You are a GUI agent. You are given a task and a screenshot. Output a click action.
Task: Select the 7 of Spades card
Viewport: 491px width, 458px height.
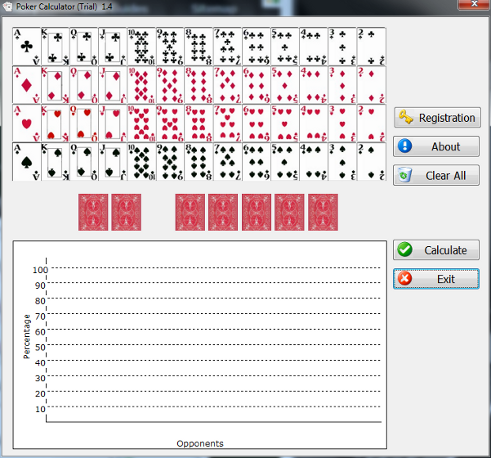tap(228, 162)
